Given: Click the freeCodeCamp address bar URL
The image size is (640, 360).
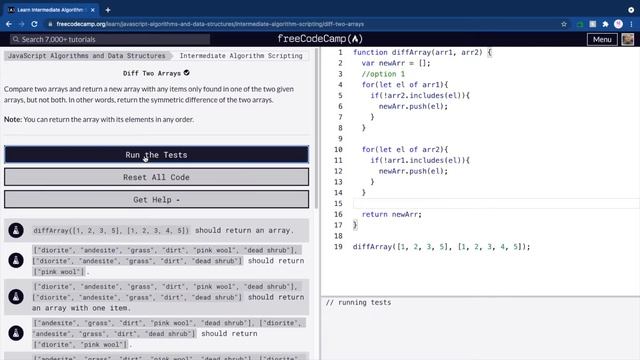Looking at the screenshot, I should [210, 24].
